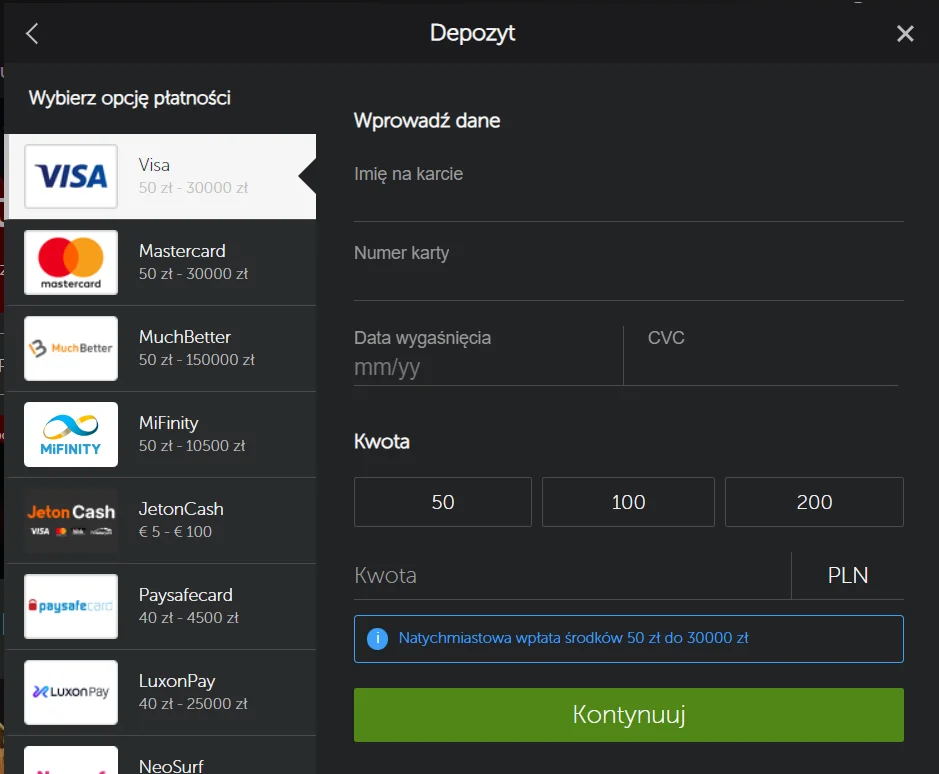Viewport: 939px width, 774px height.
Task: Select the JetonCash payment icon
Action: click(x=70, y=520)
